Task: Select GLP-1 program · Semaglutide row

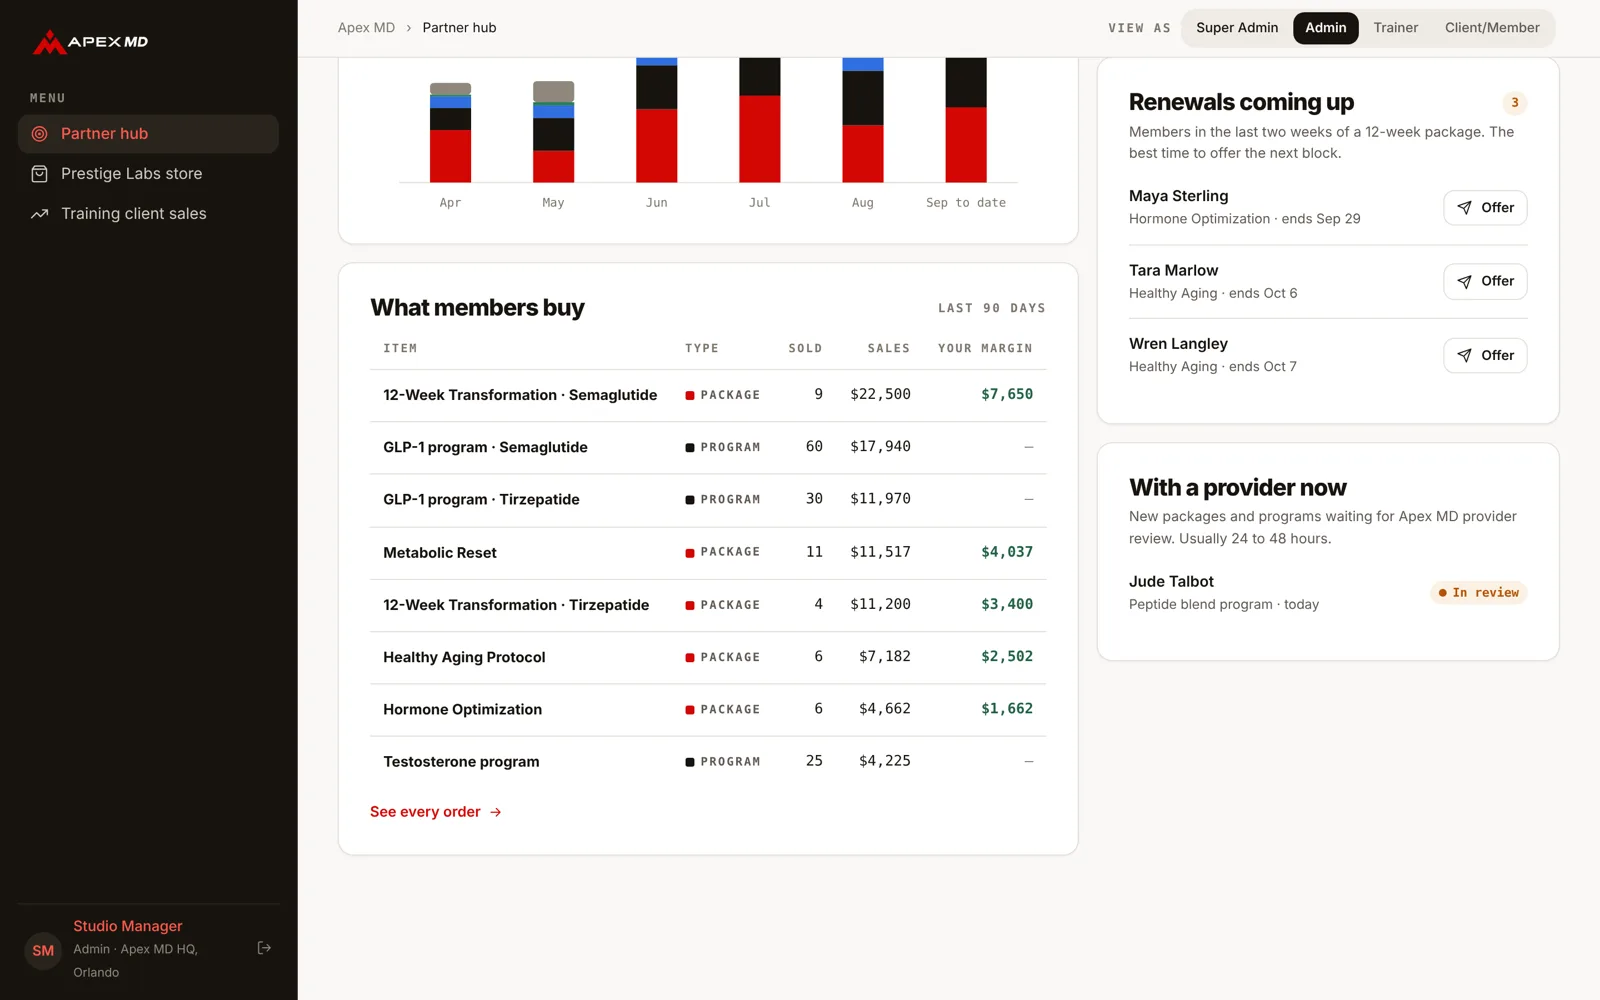Action: click(x=708, y=447)
